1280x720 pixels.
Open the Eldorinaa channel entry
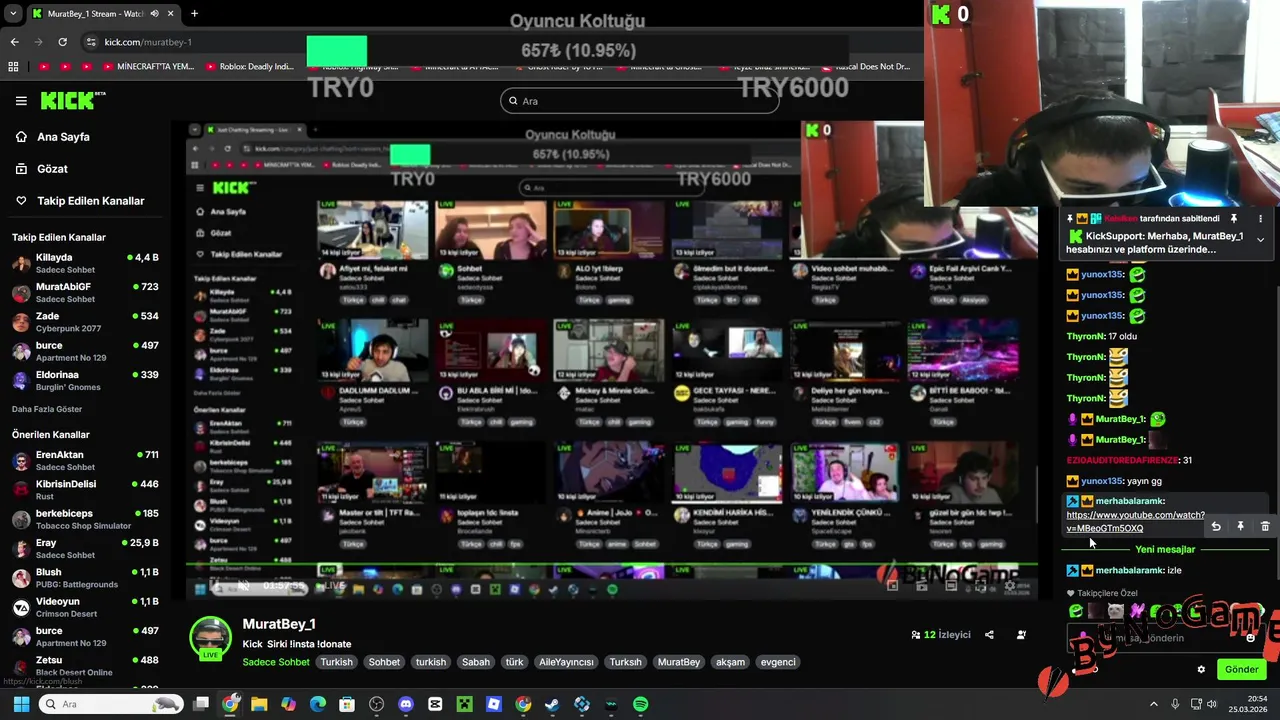[85, 380]
